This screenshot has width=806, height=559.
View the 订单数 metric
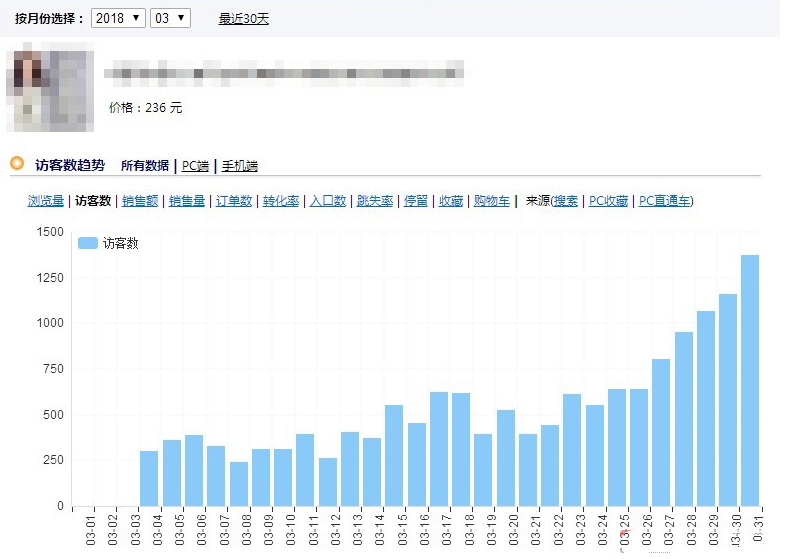[234, 201]
